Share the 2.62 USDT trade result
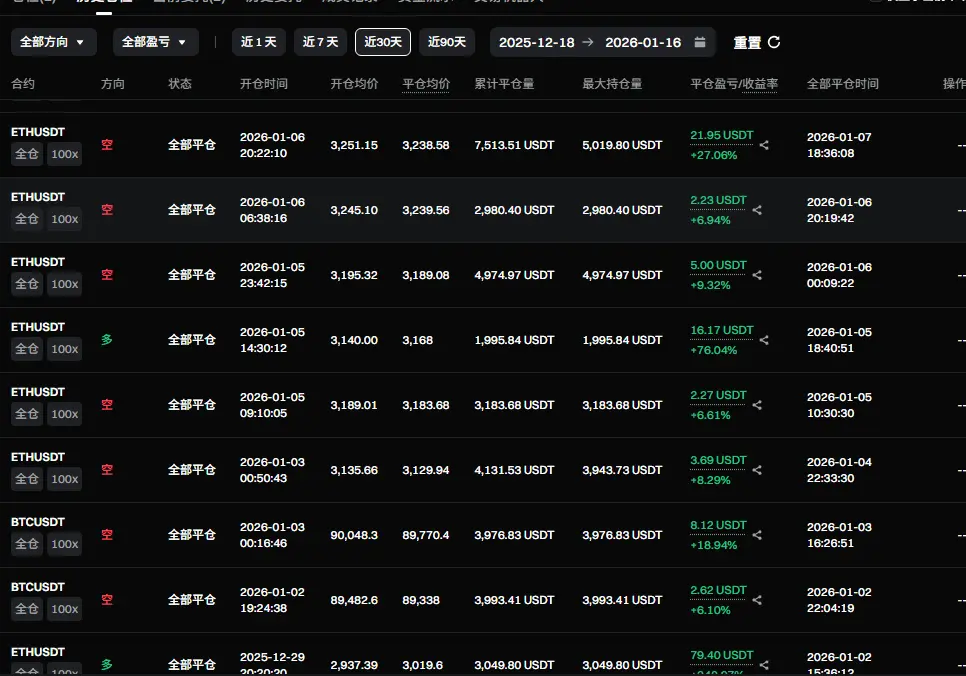This screenshot has height=676, width=966. (x=757, y=600)
